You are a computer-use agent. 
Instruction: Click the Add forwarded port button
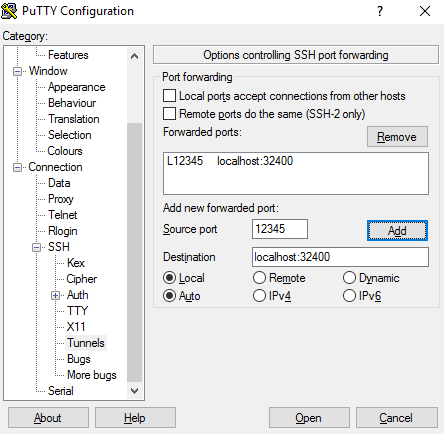pyautogui.click(x=397, y=230)
